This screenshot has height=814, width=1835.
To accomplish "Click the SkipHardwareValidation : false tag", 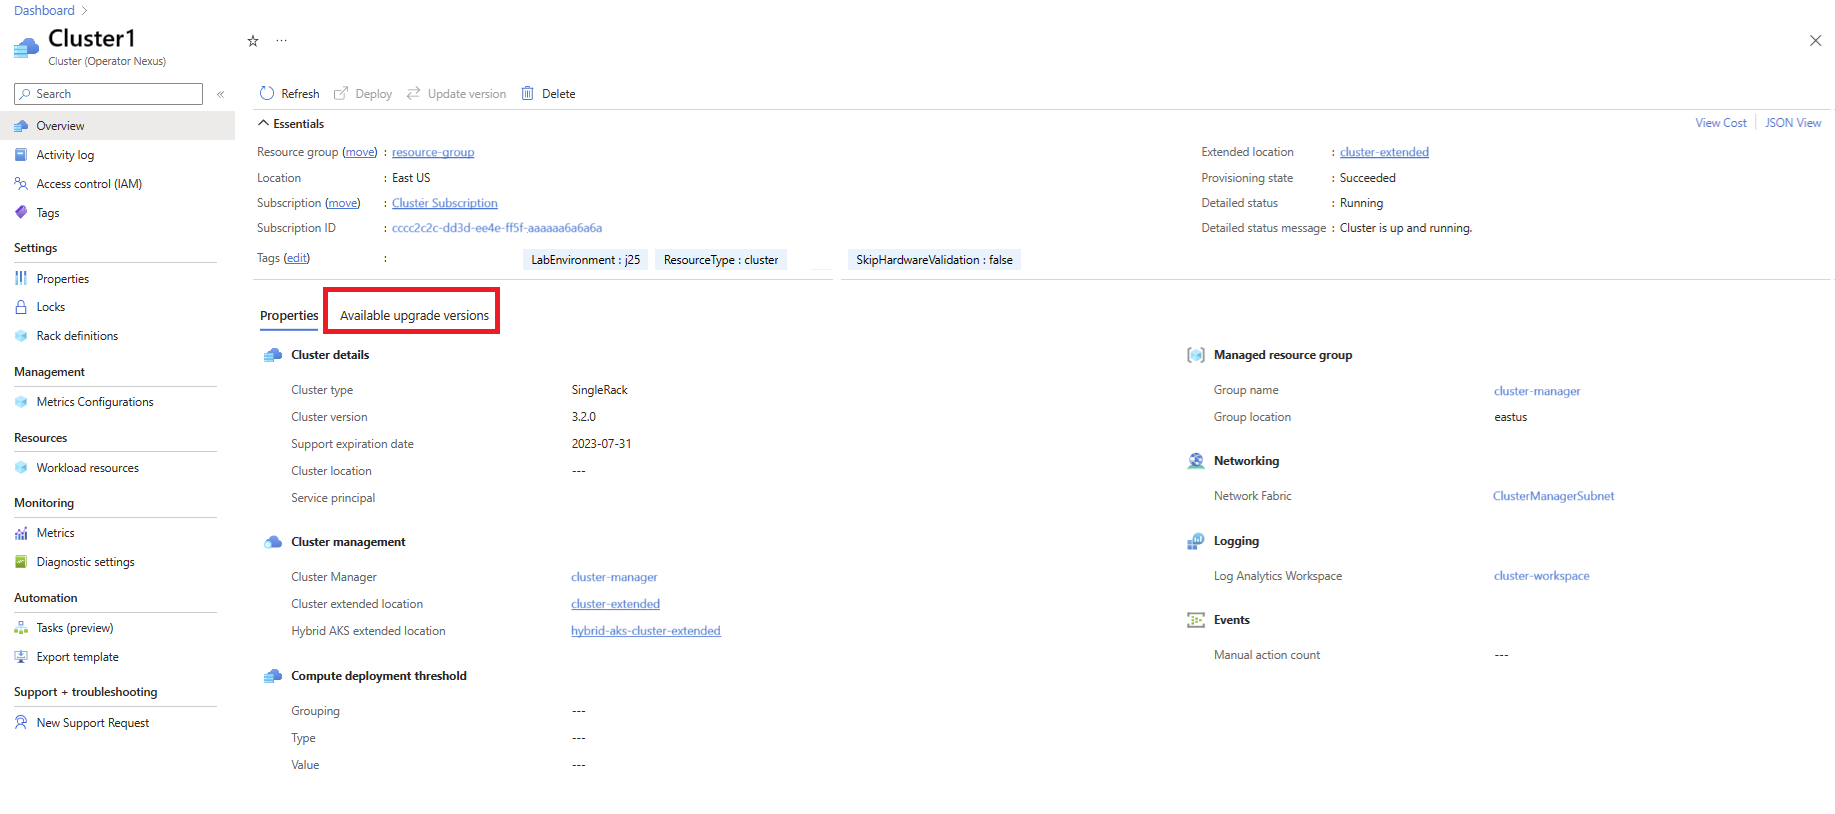I will 934,260.
